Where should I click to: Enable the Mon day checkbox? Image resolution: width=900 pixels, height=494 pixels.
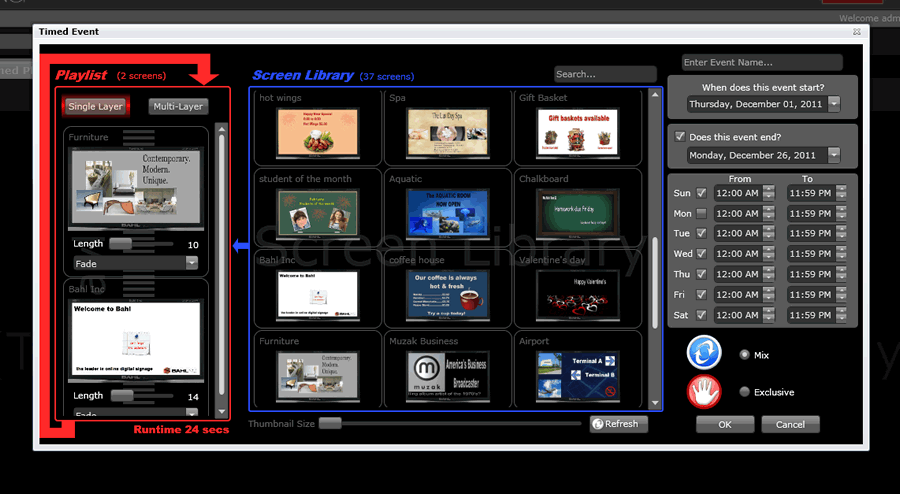click(701, 213)
